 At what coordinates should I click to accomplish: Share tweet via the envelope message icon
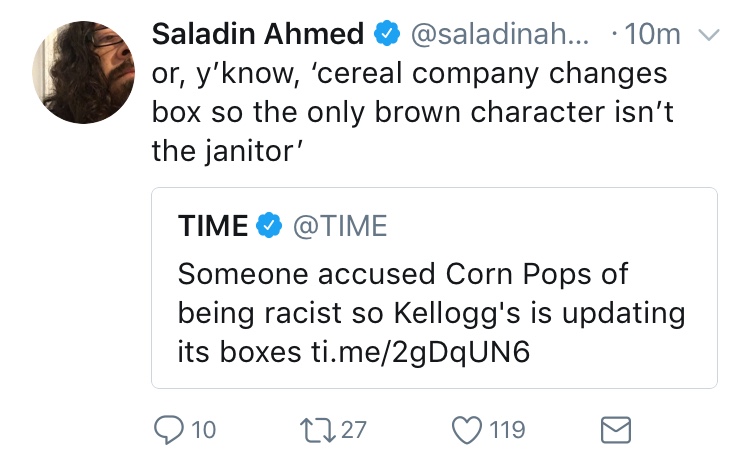pyautogui.click(x=616, y=430)
